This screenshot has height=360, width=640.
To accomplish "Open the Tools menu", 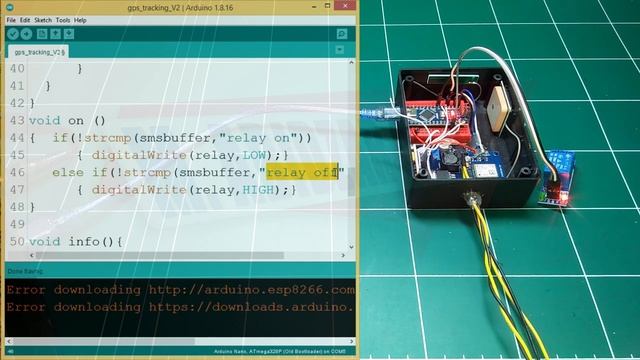I will [x=63, y=20].
